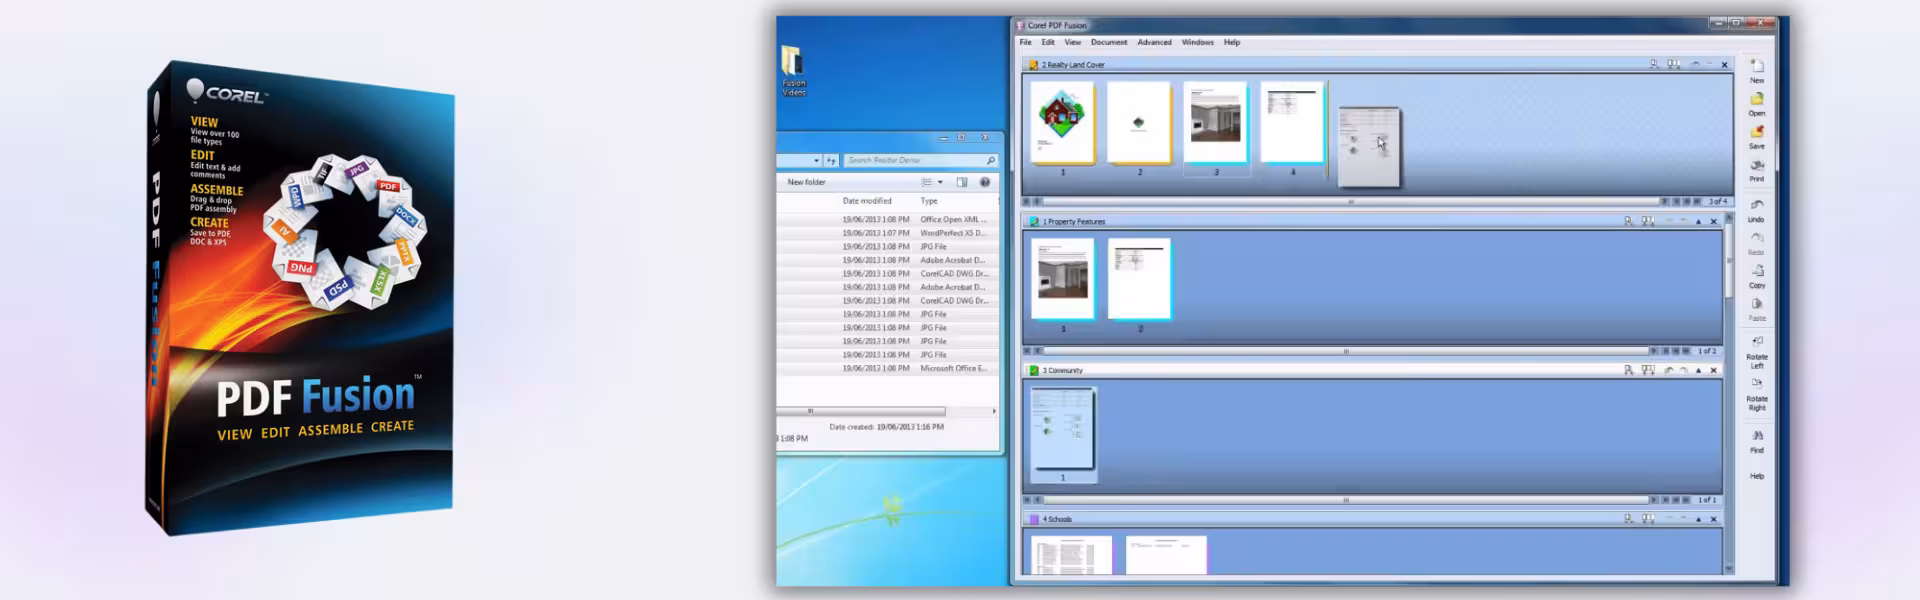
Task: Close the Schools document panel
Action: coord(1714,519)
